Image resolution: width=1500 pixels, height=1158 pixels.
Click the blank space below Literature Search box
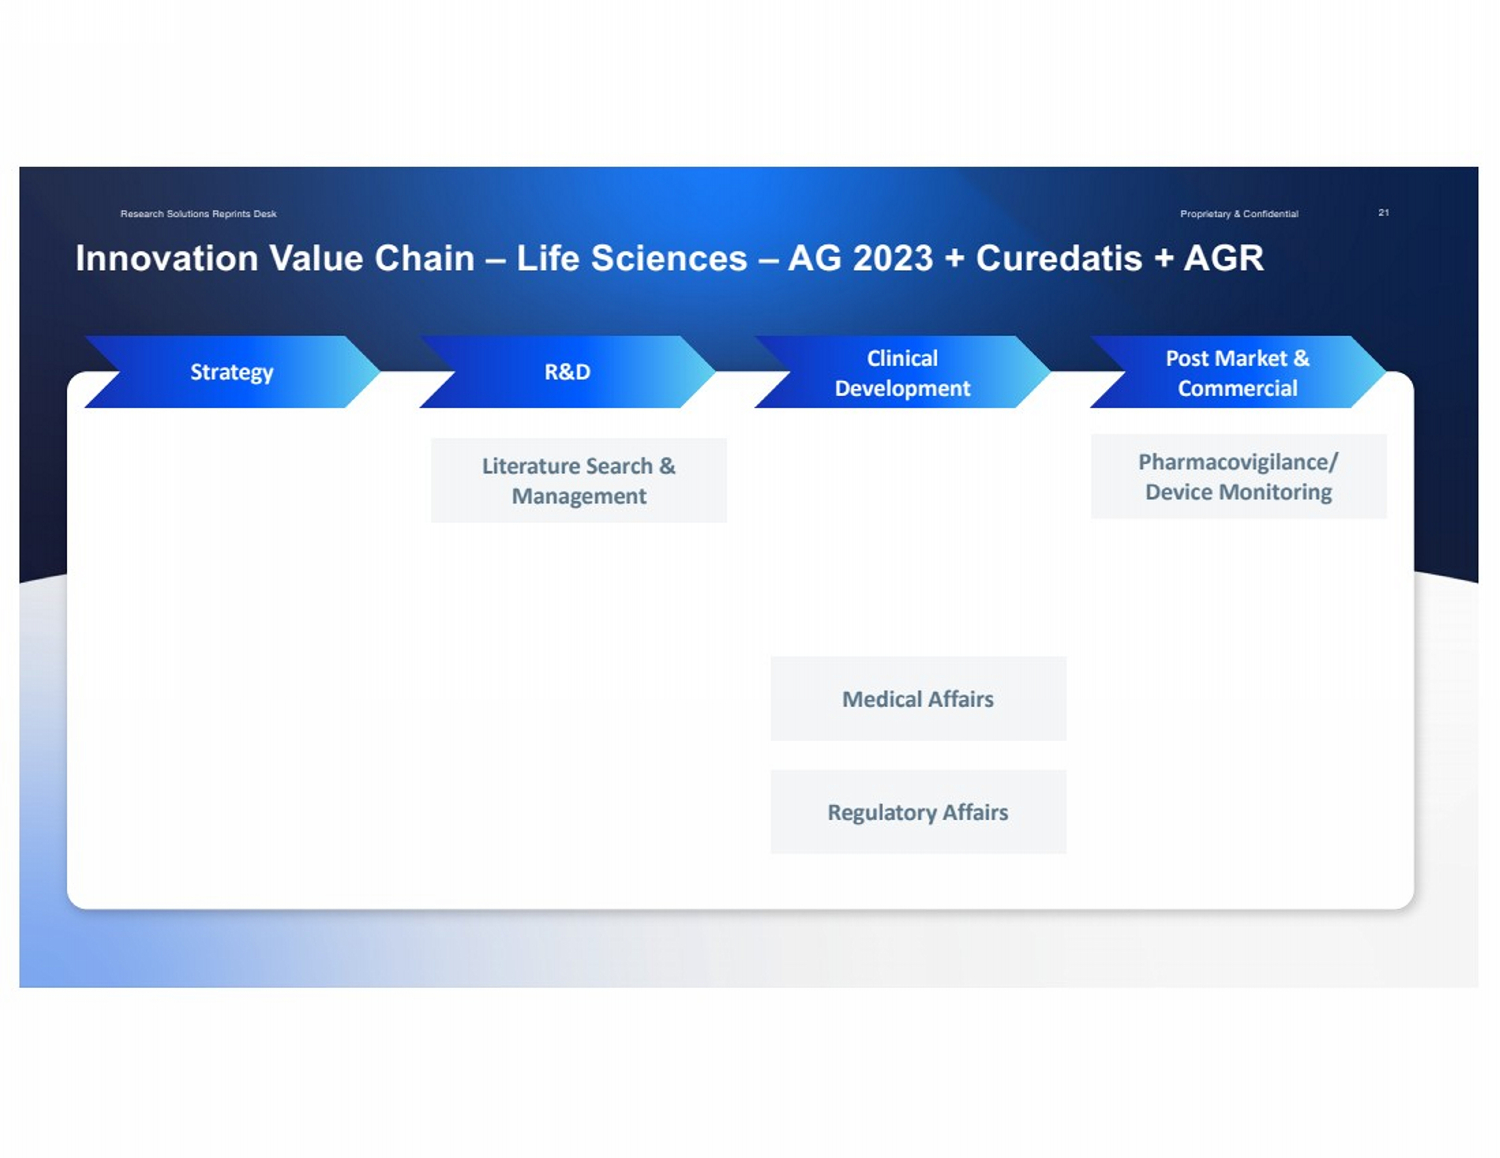click(x=578, y=700)
